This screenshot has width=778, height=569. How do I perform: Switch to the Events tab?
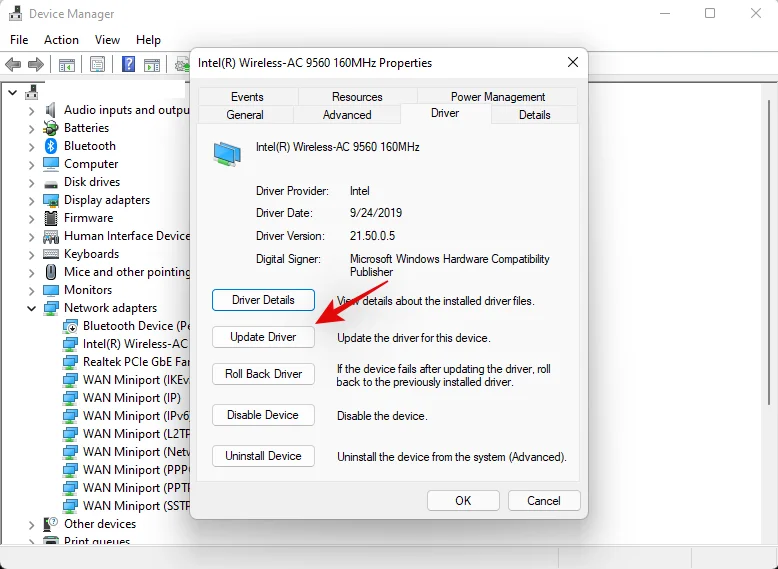point(247,96)
